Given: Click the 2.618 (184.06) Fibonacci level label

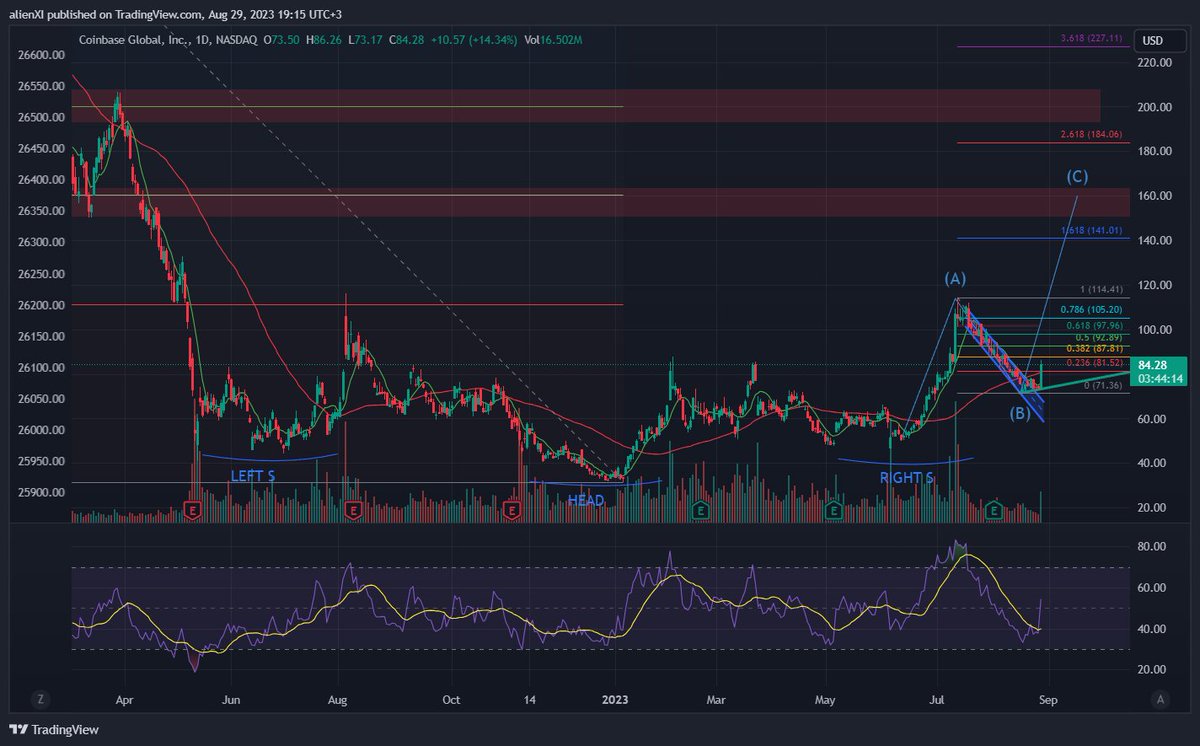Looking at the screenshot, I should click(x=1091, y=134).
